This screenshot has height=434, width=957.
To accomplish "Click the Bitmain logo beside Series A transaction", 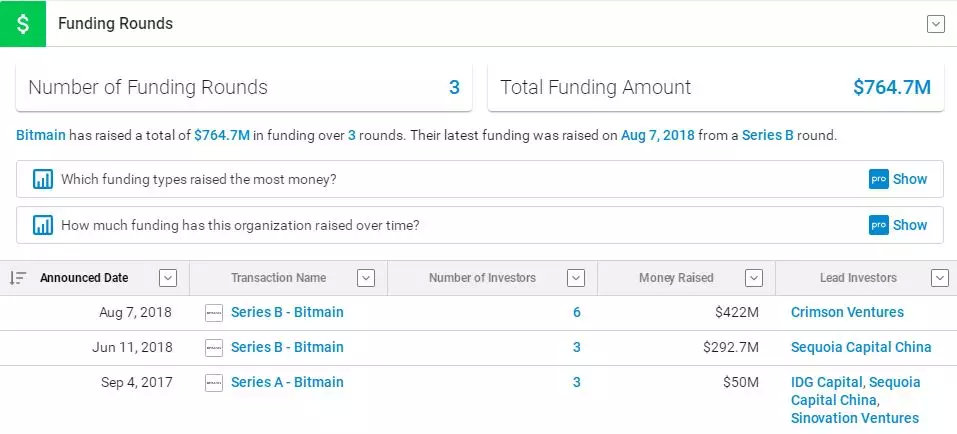I will pyautogui.click(x=214, y=383).
